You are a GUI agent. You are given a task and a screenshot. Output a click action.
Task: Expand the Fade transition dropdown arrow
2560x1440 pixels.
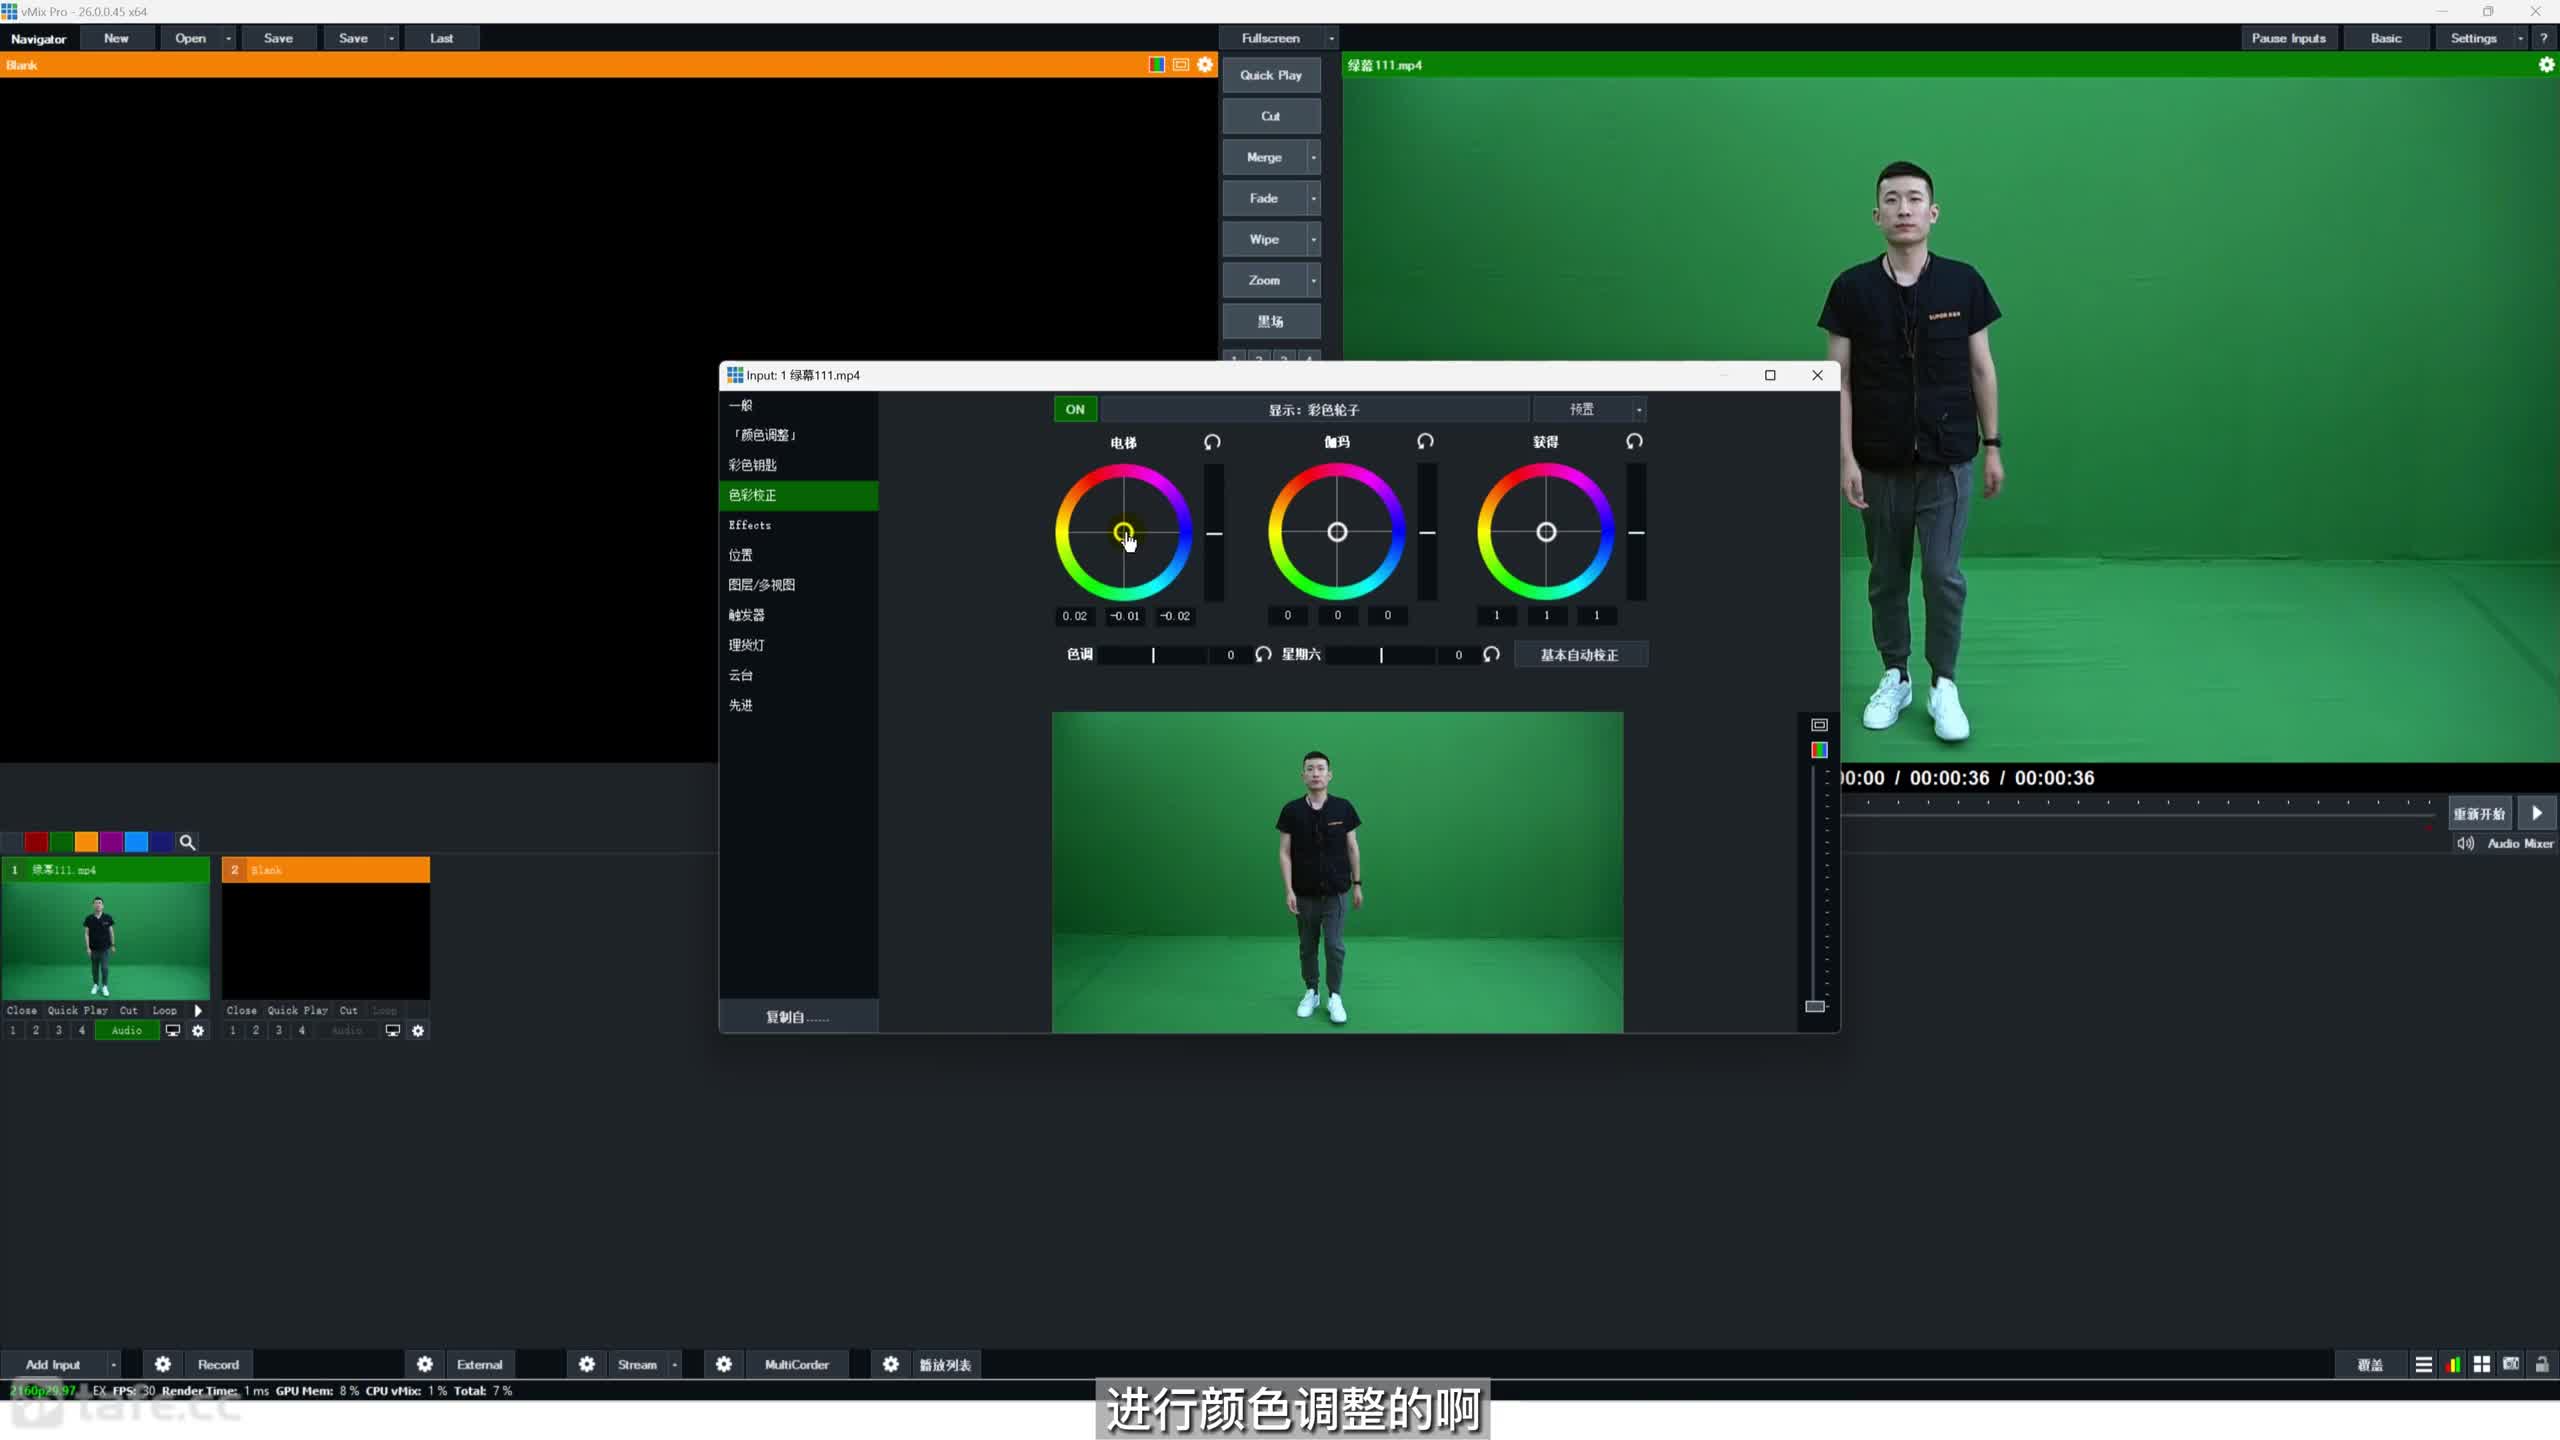click(x=1313, y=198)
